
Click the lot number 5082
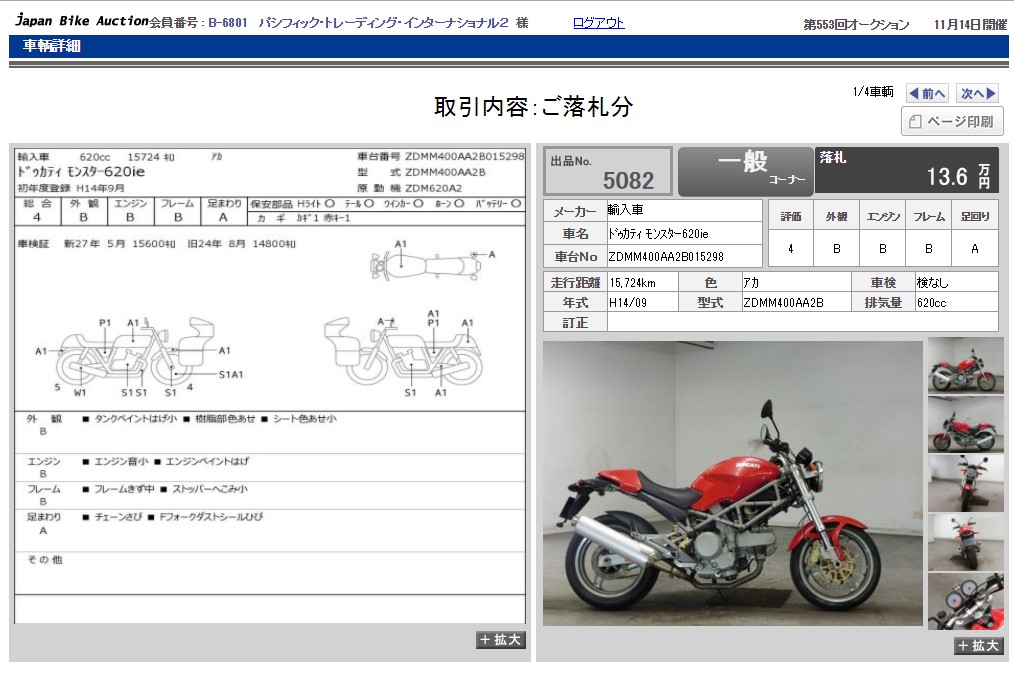628,180
